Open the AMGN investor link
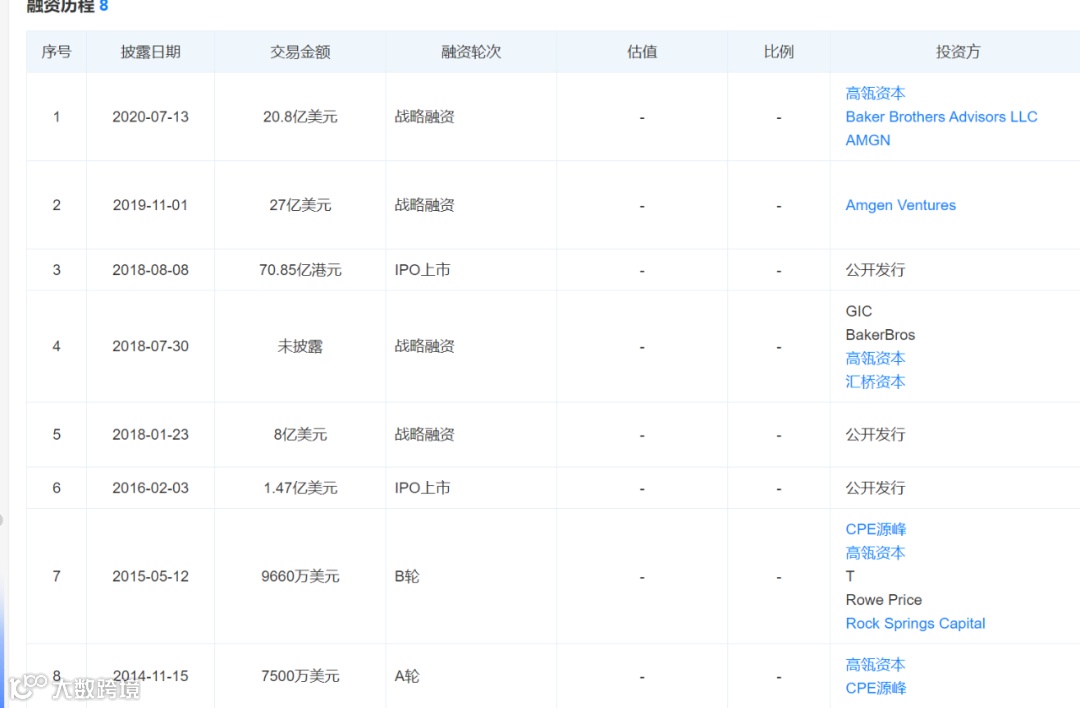The image size is (1080, 708). (868, 140)
